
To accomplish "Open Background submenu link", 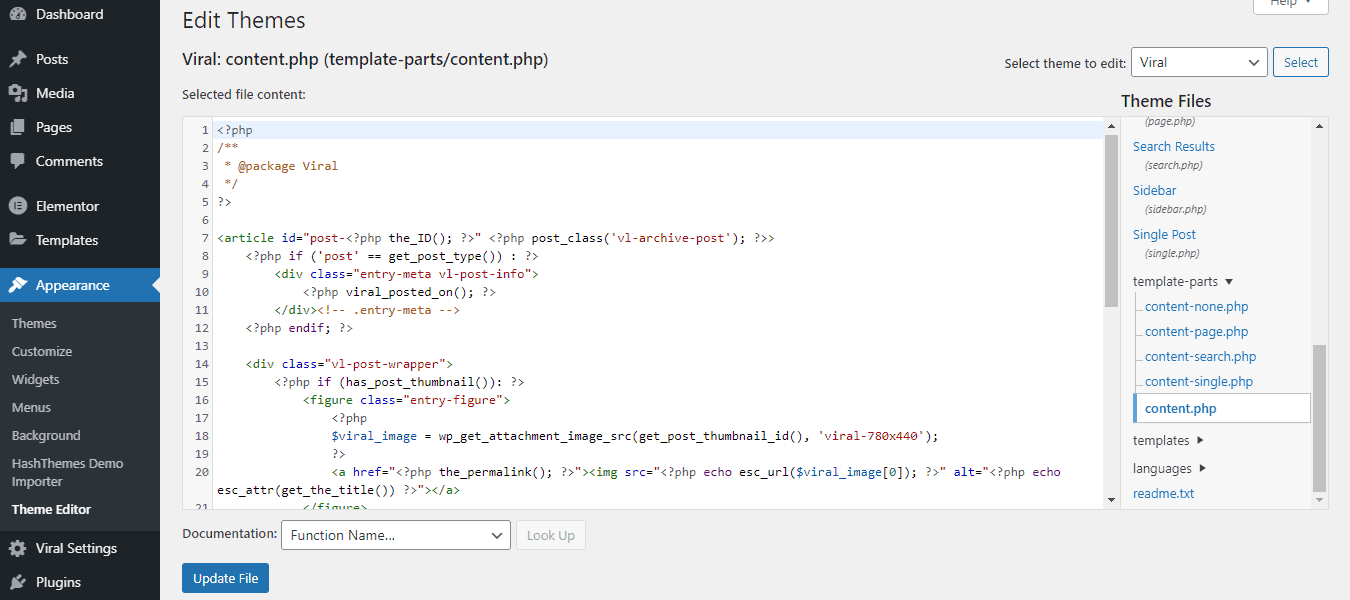I will click(46, 435).
